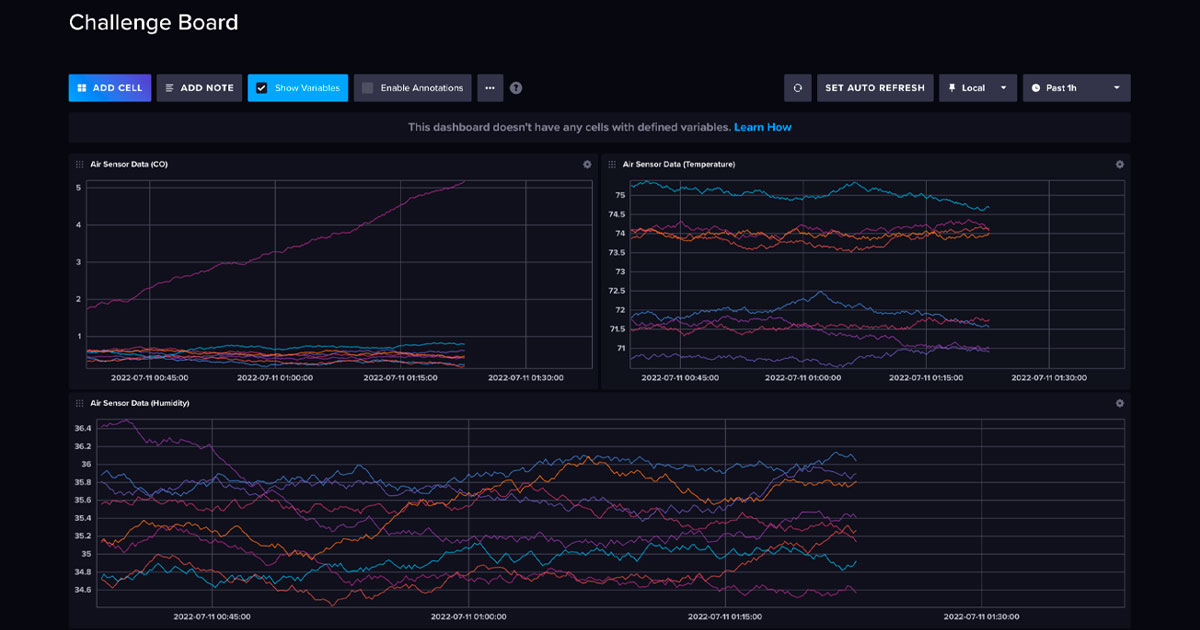Open settings gear on Humidity cell

(1120, 403)
